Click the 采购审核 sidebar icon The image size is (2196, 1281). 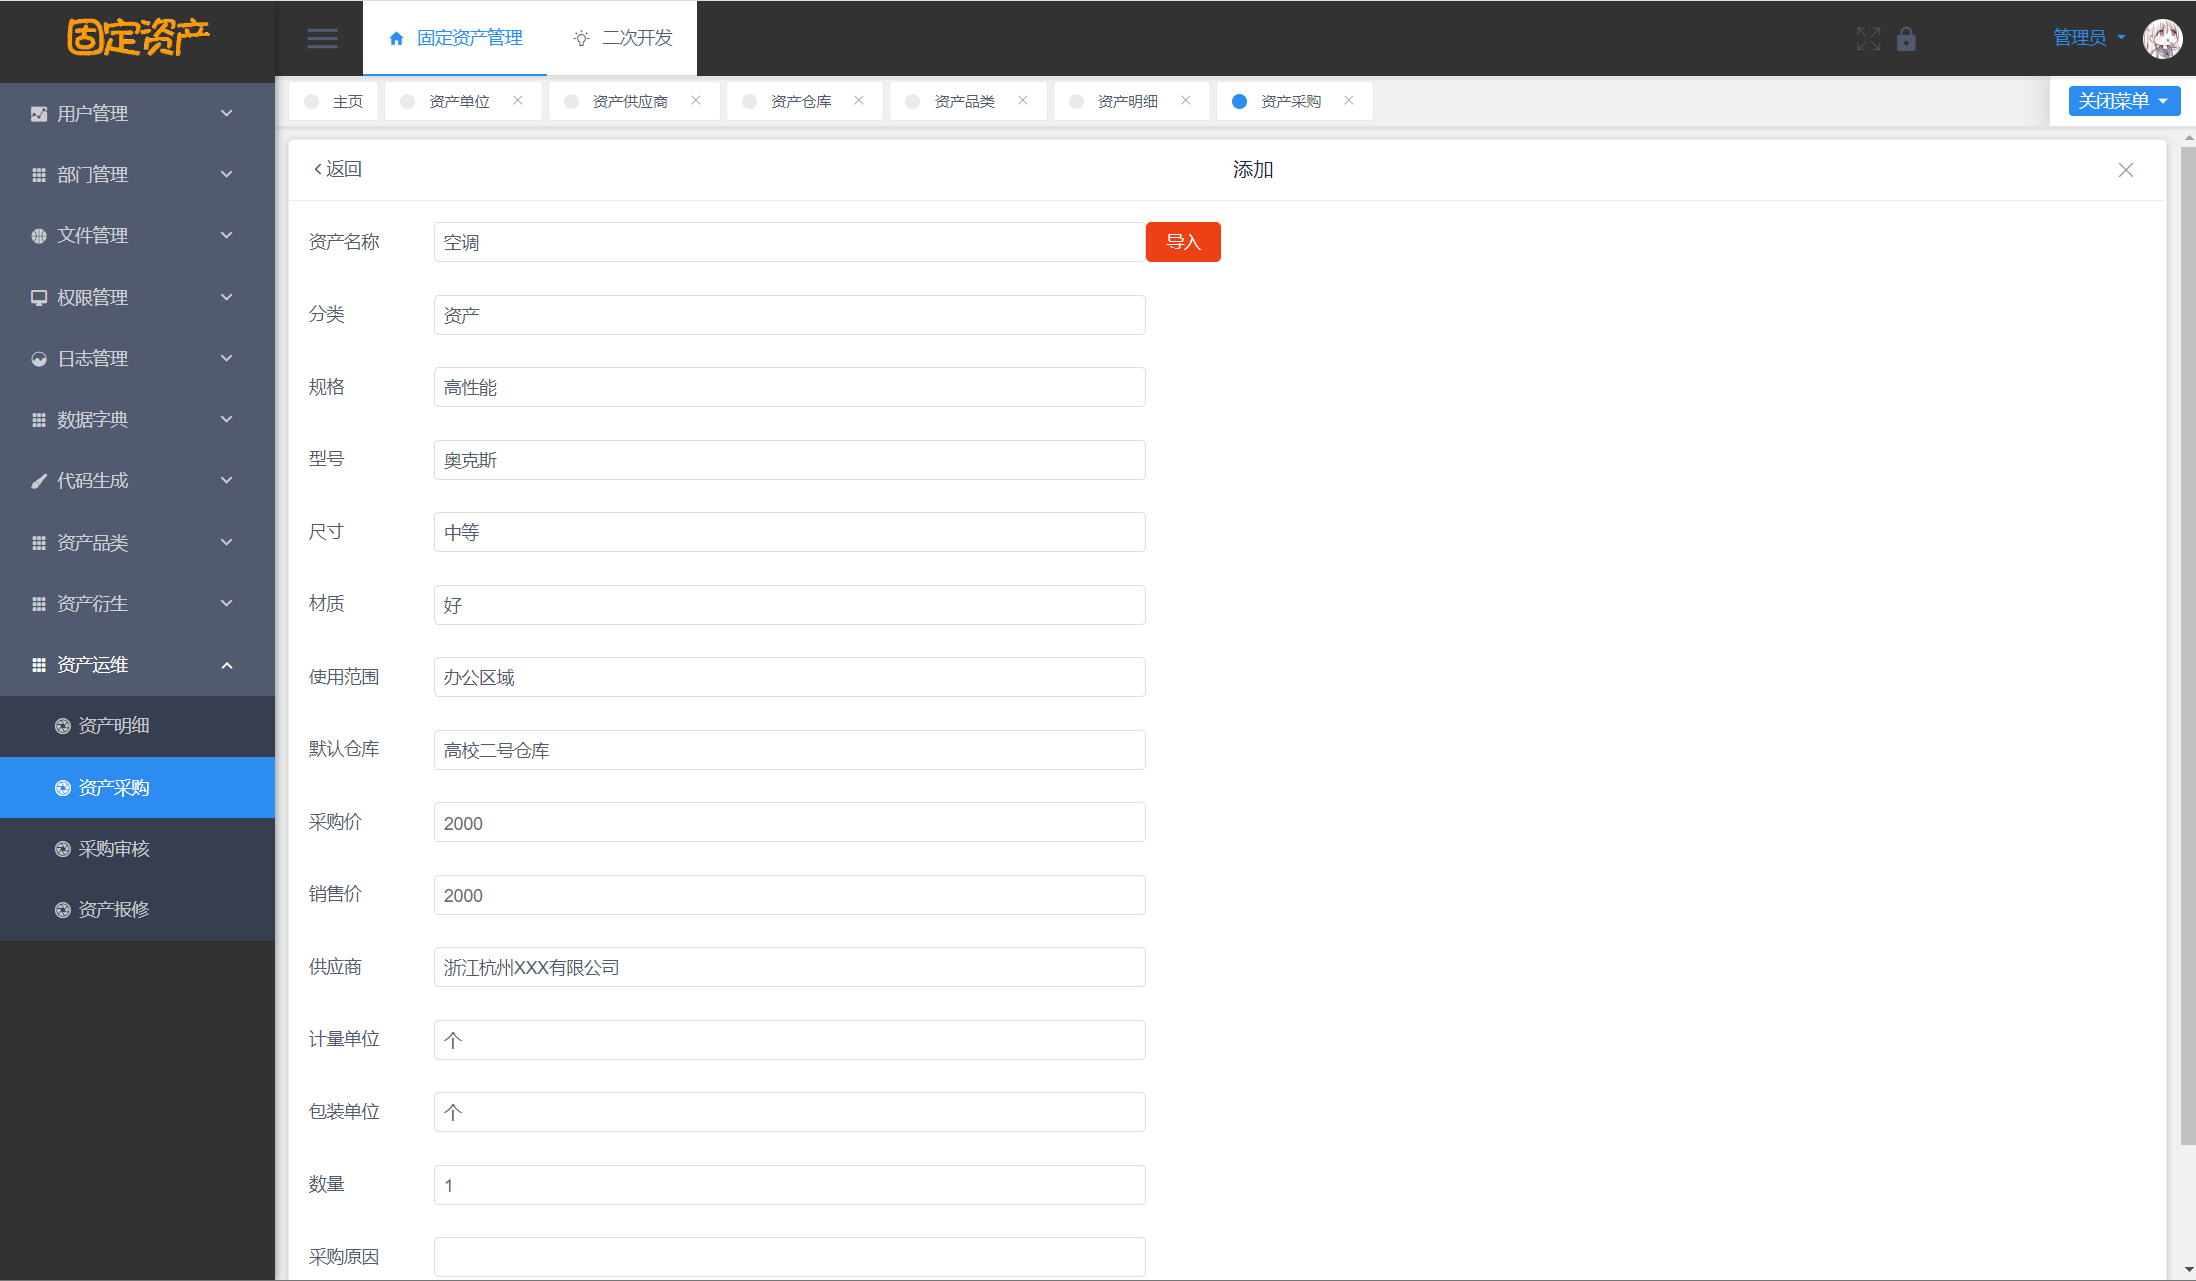click(x=63, y=849)
